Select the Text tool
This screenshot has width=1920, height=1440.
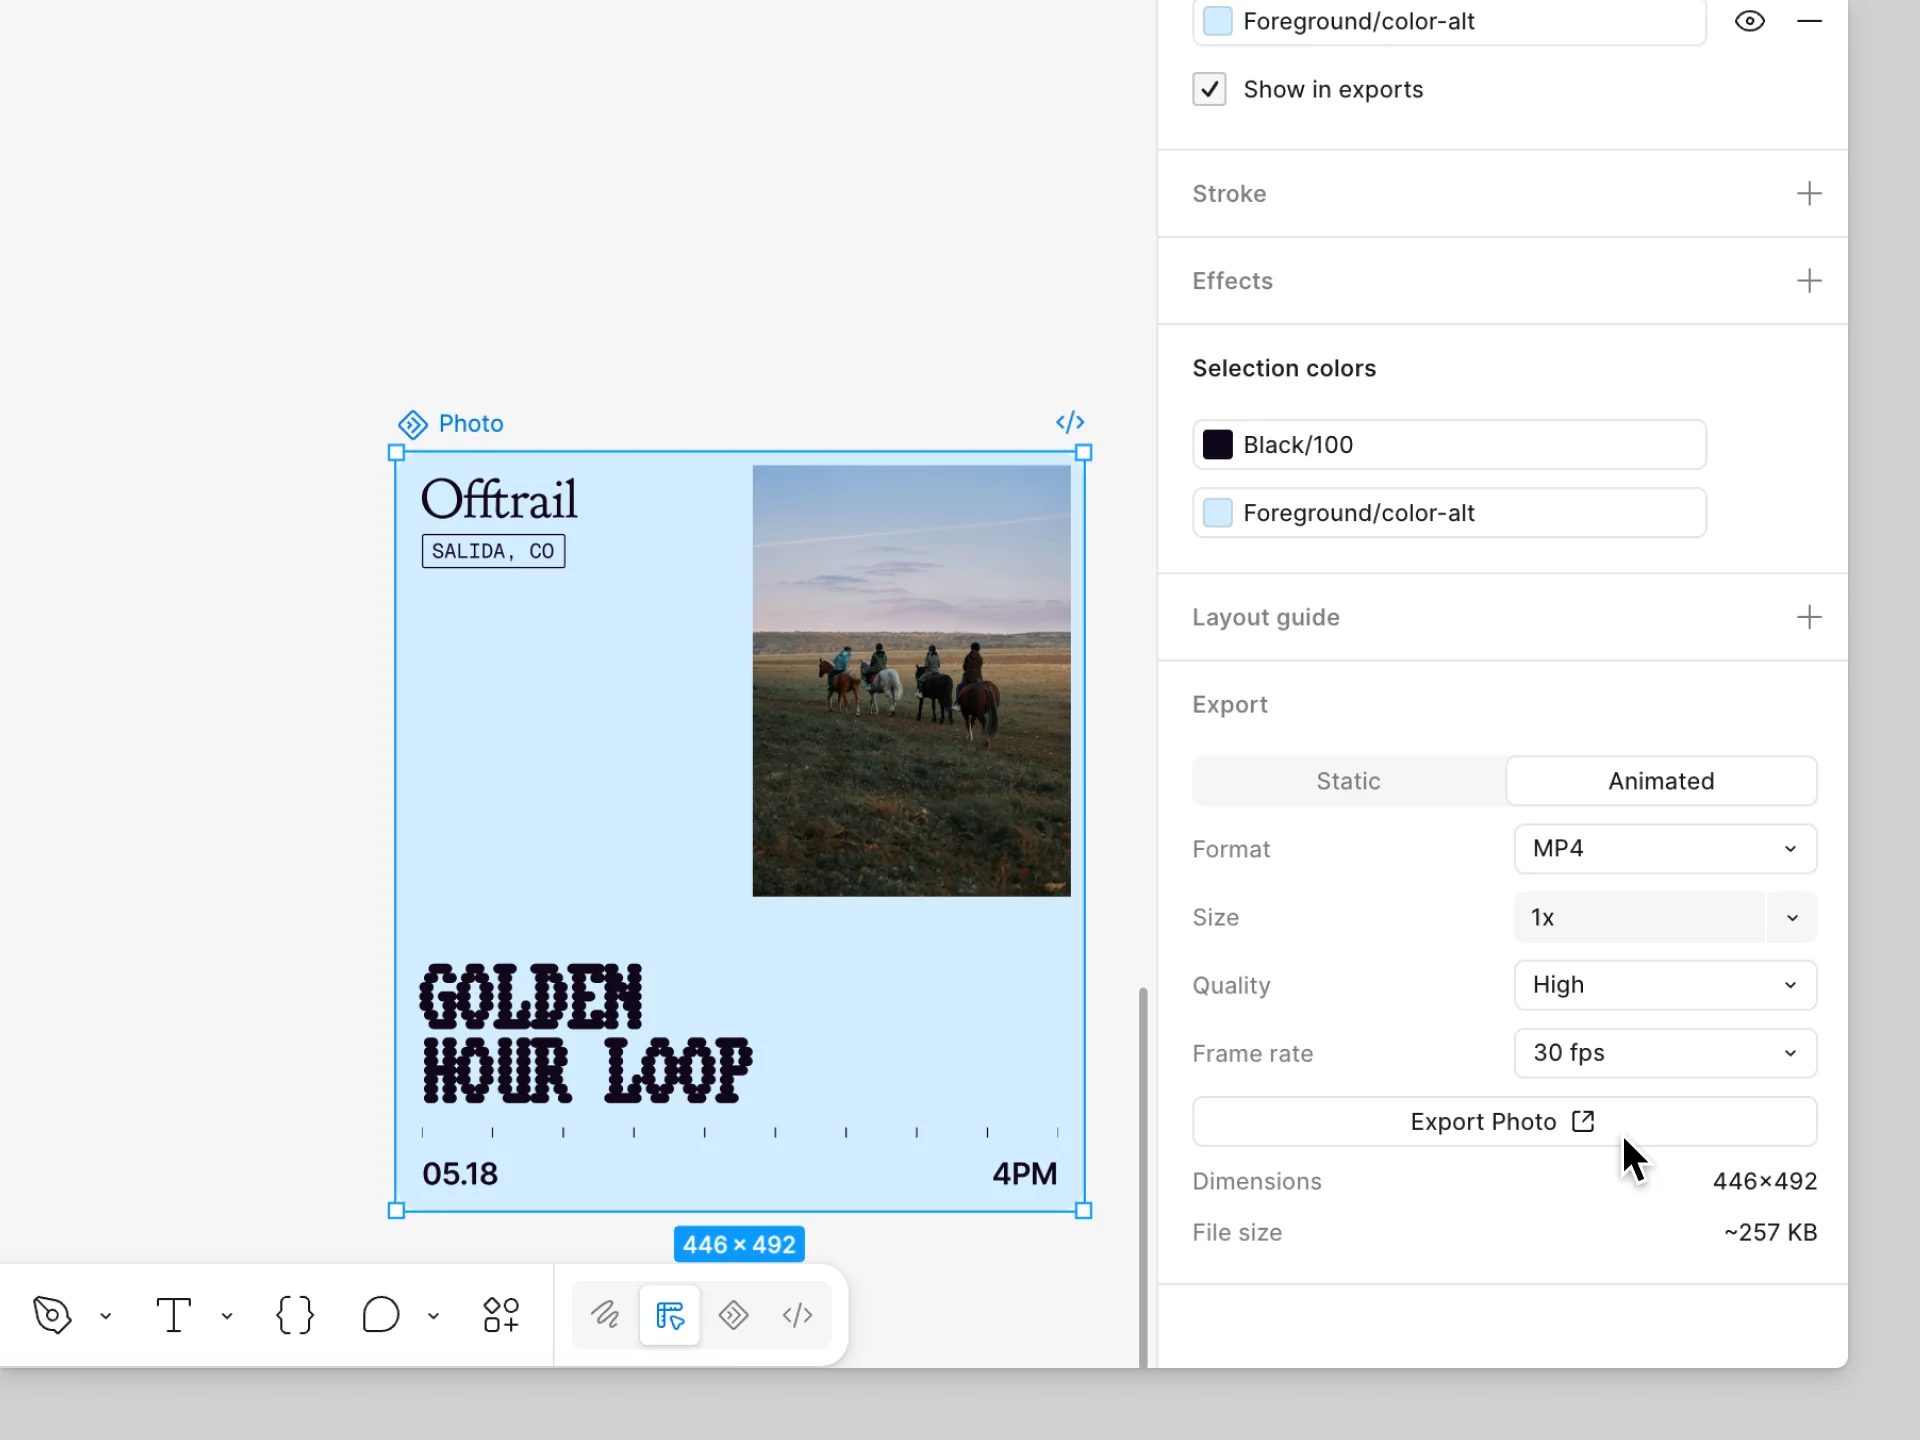click(173, 1315)
